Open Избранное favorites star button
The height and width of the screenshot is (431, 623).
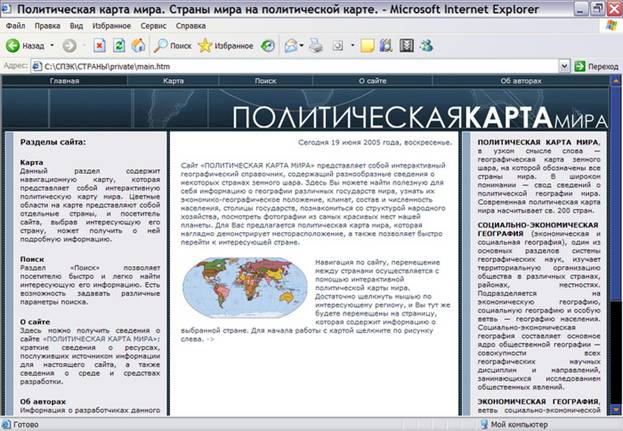pos(225,46)
